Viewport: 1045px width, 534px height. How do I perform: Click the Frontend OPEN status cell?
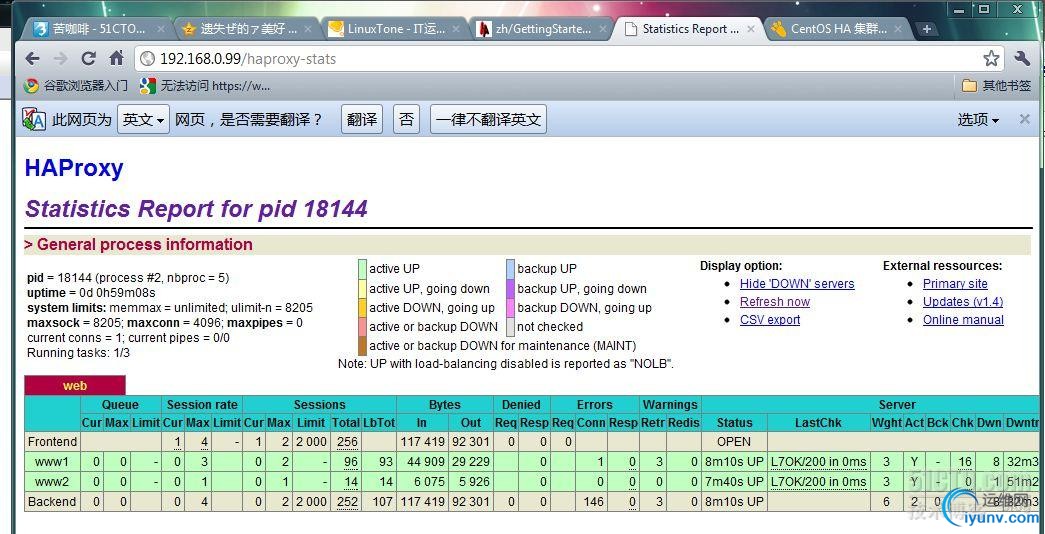pyautogui.click(x=734, y=441)
